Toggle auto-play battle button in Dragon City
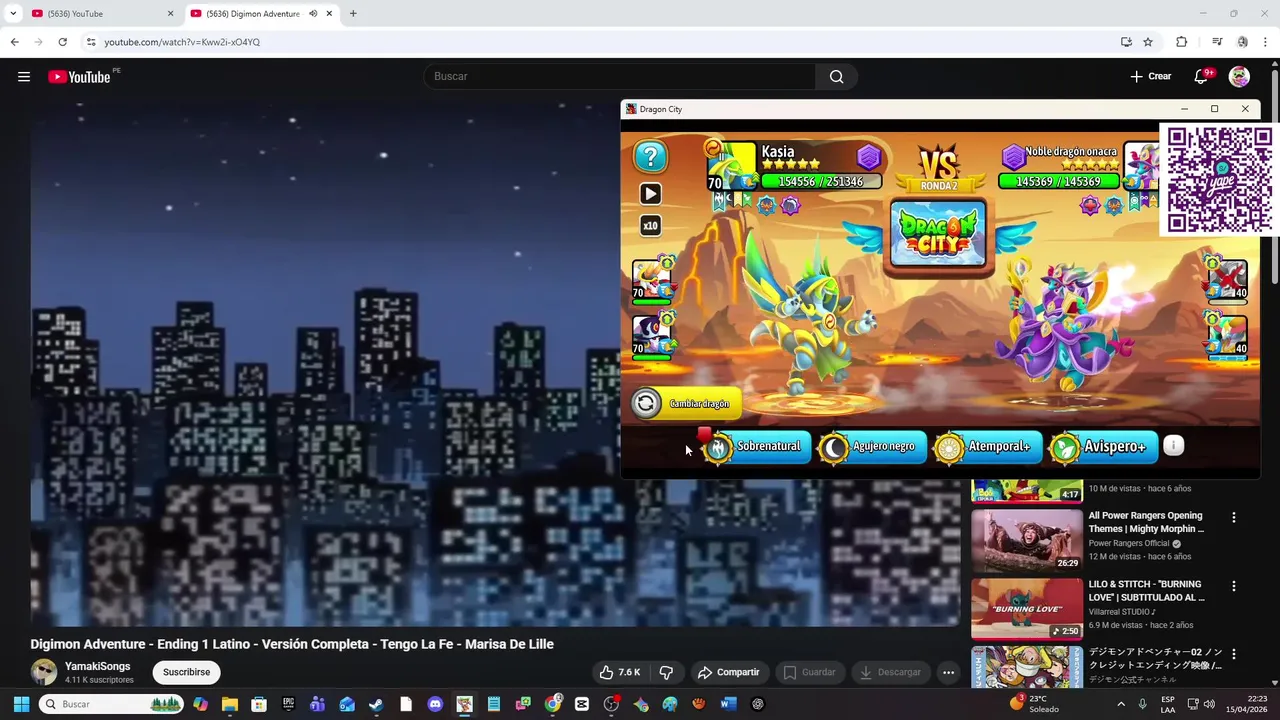This screenshot has width=1280, height=720. coord(650,194)
